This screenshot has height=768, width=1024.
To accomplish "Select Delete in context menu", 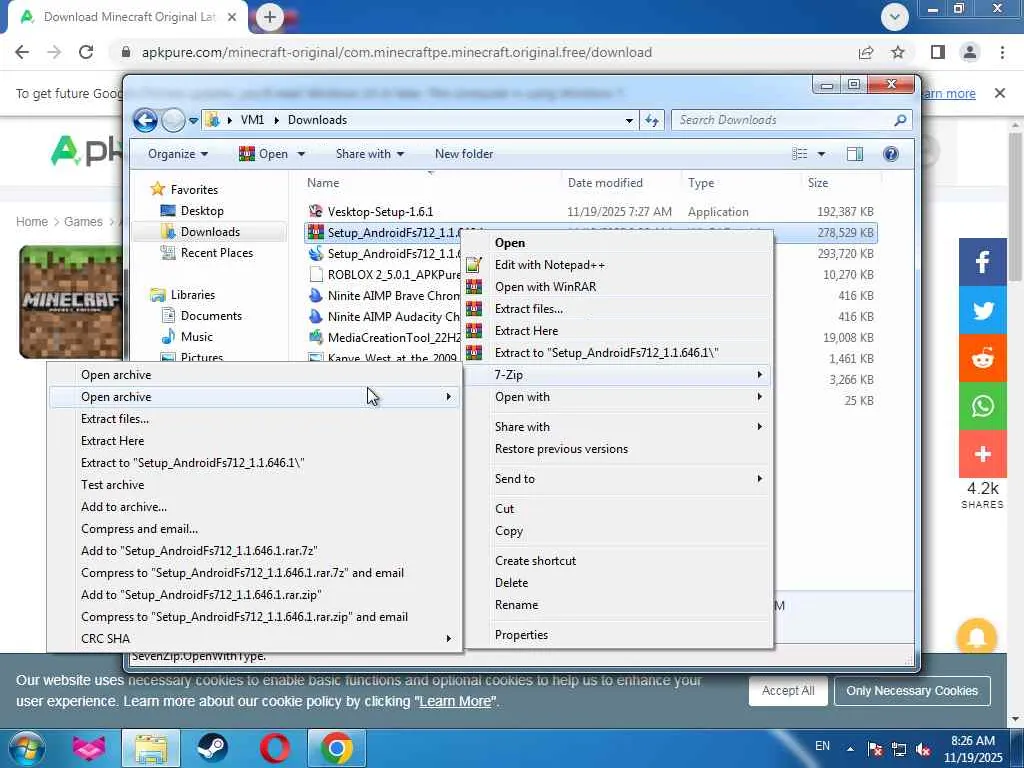I will point(618,583).
